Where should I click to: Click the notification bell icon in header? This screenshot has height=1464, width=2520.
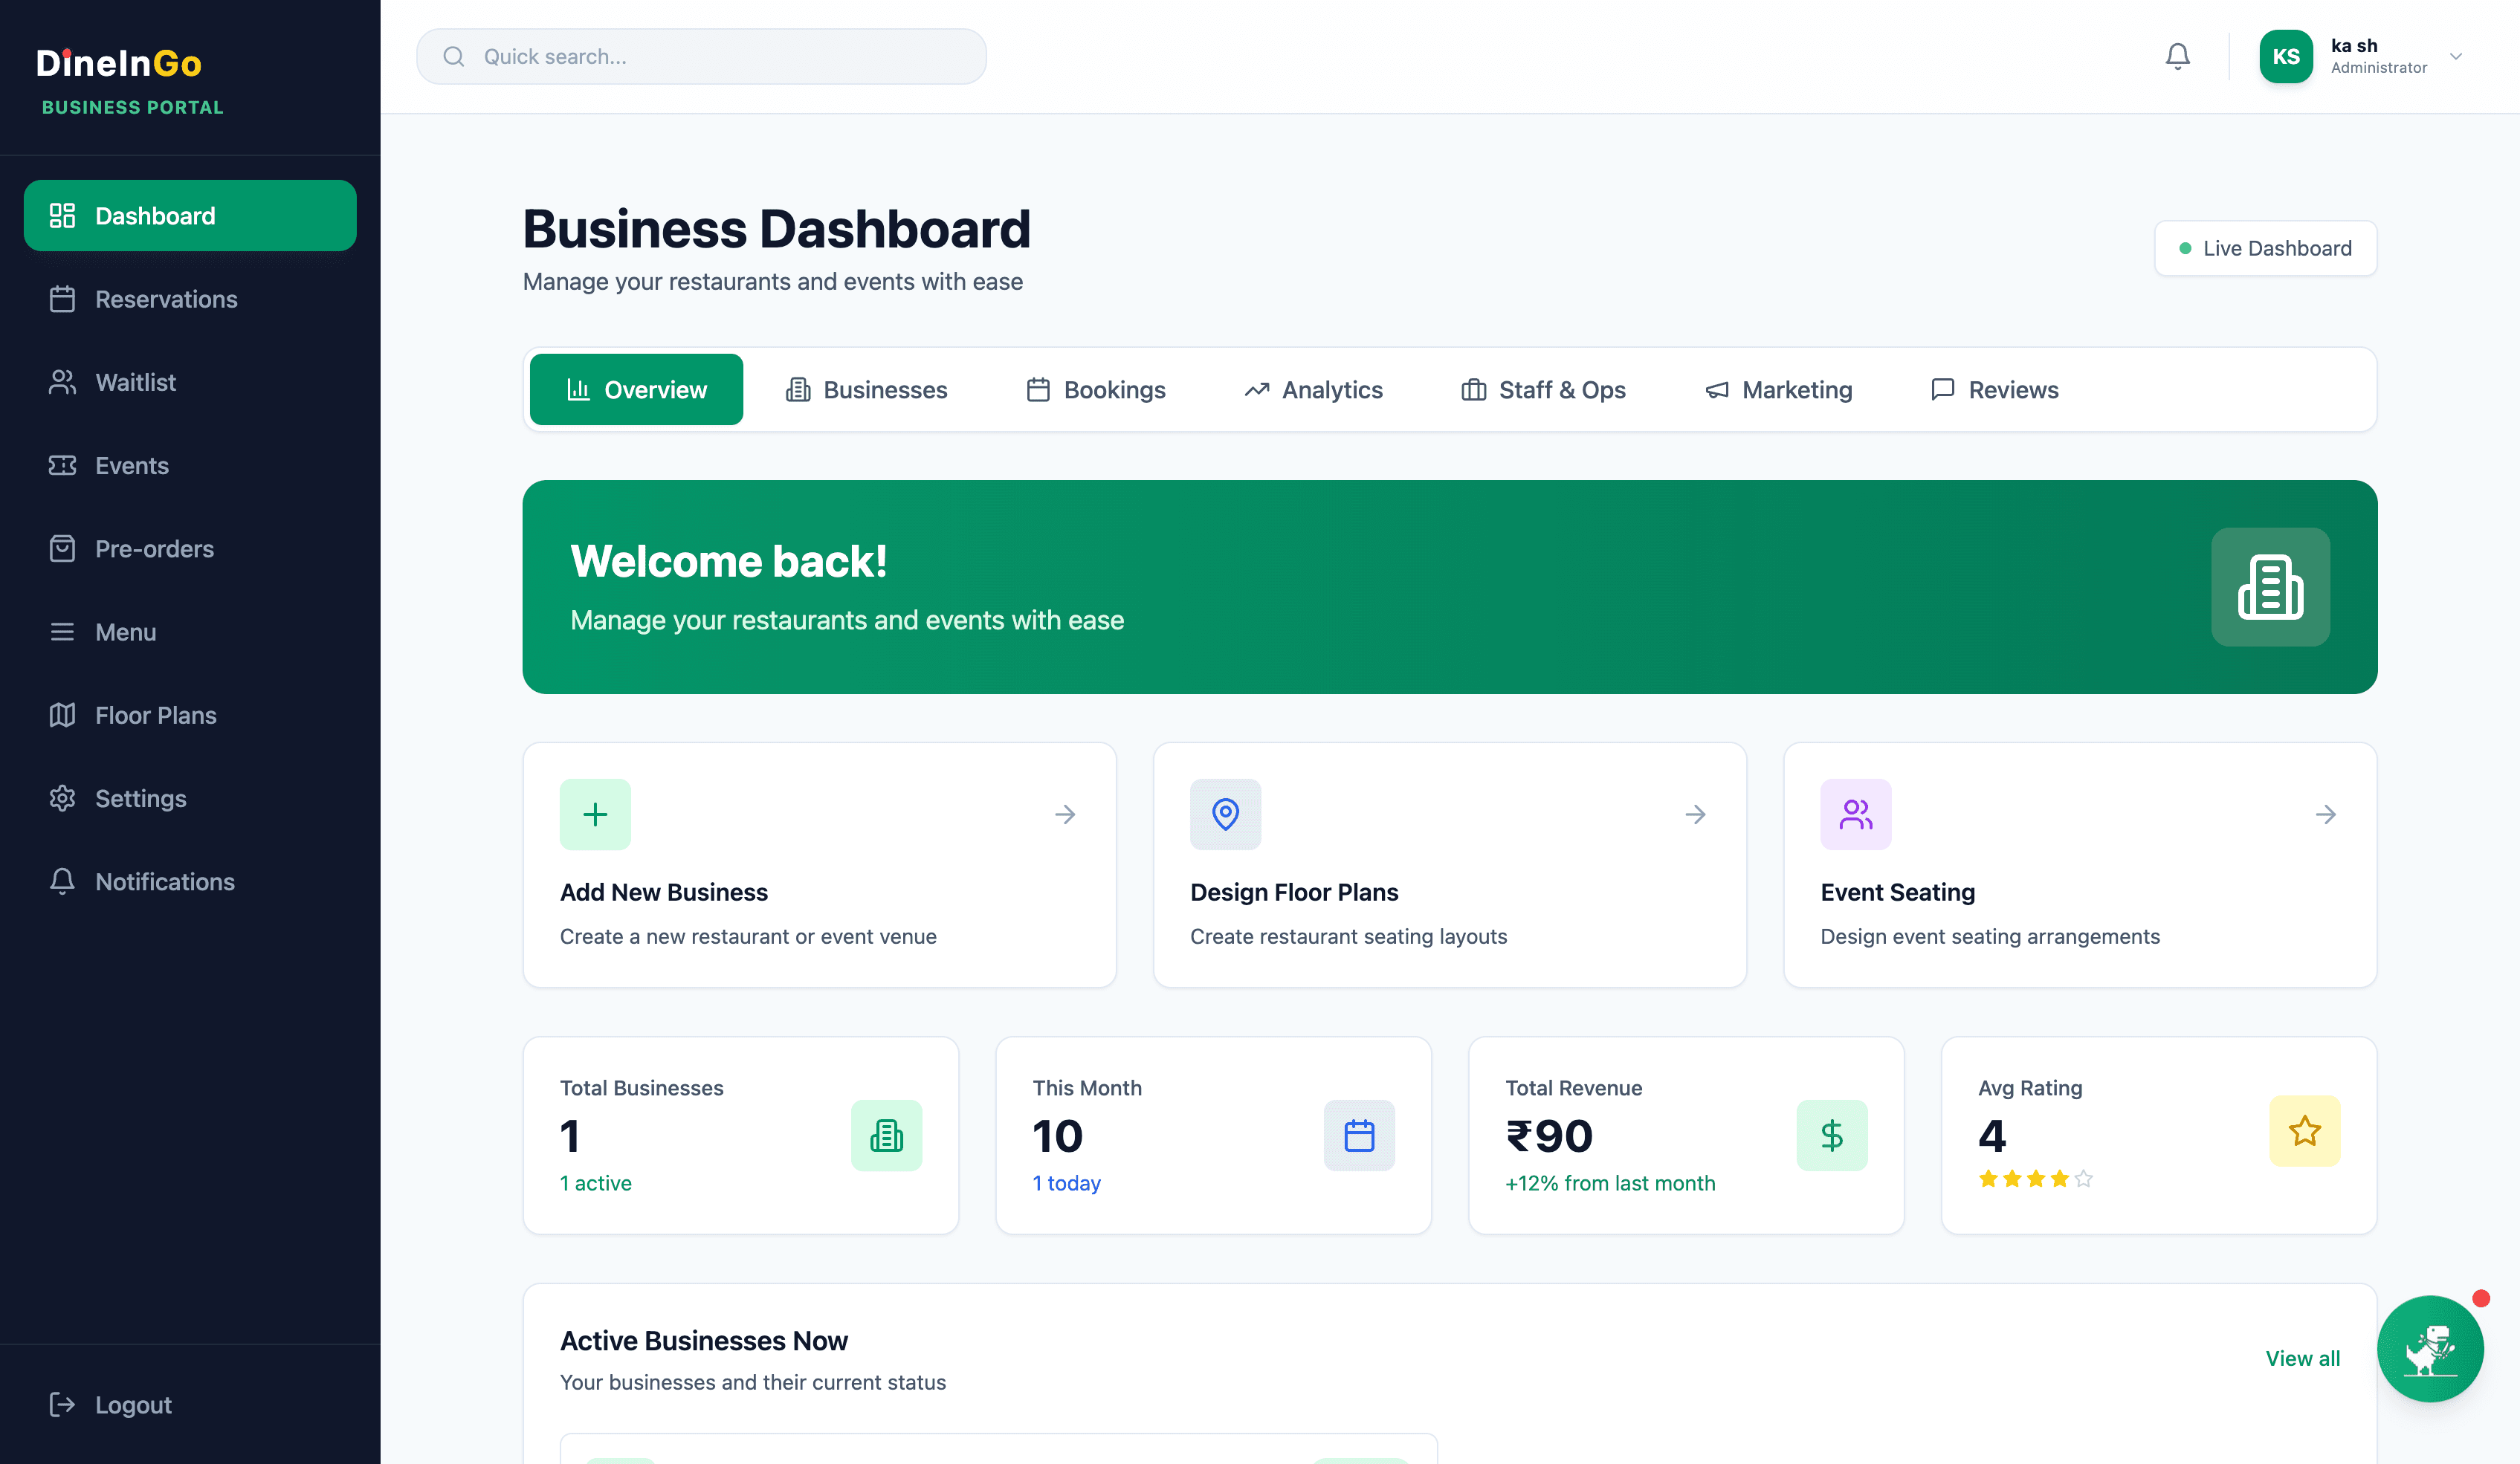coord(2177,56)
